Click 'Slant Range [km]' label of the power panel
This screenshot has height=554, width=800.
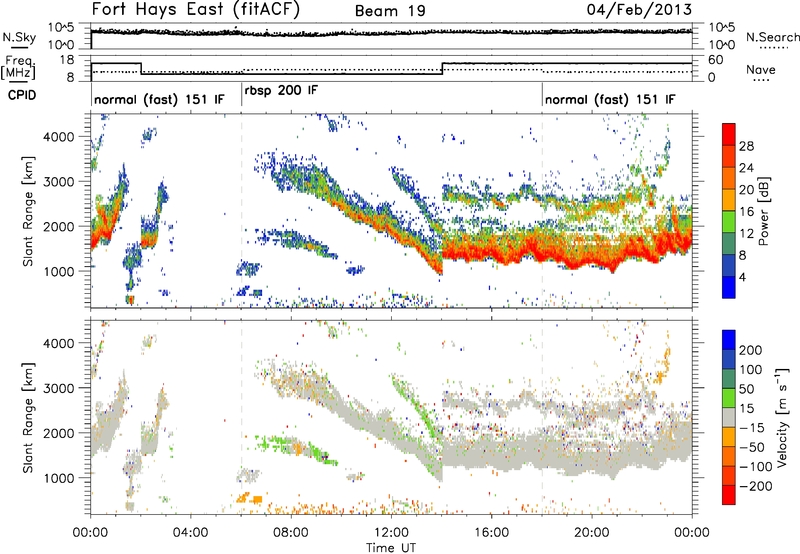coord(28,211)
